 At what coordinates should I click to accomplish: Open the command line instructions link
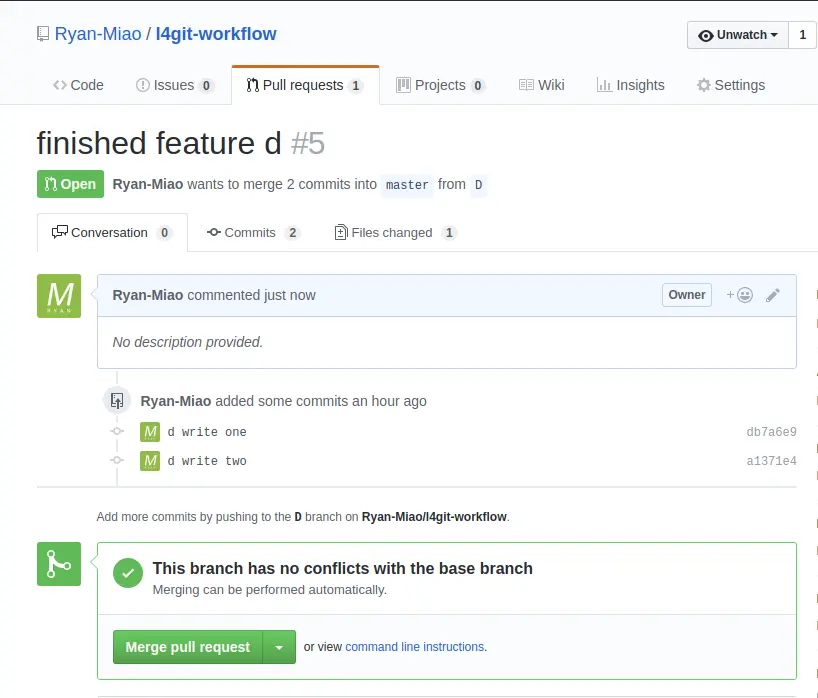[415, 647]
